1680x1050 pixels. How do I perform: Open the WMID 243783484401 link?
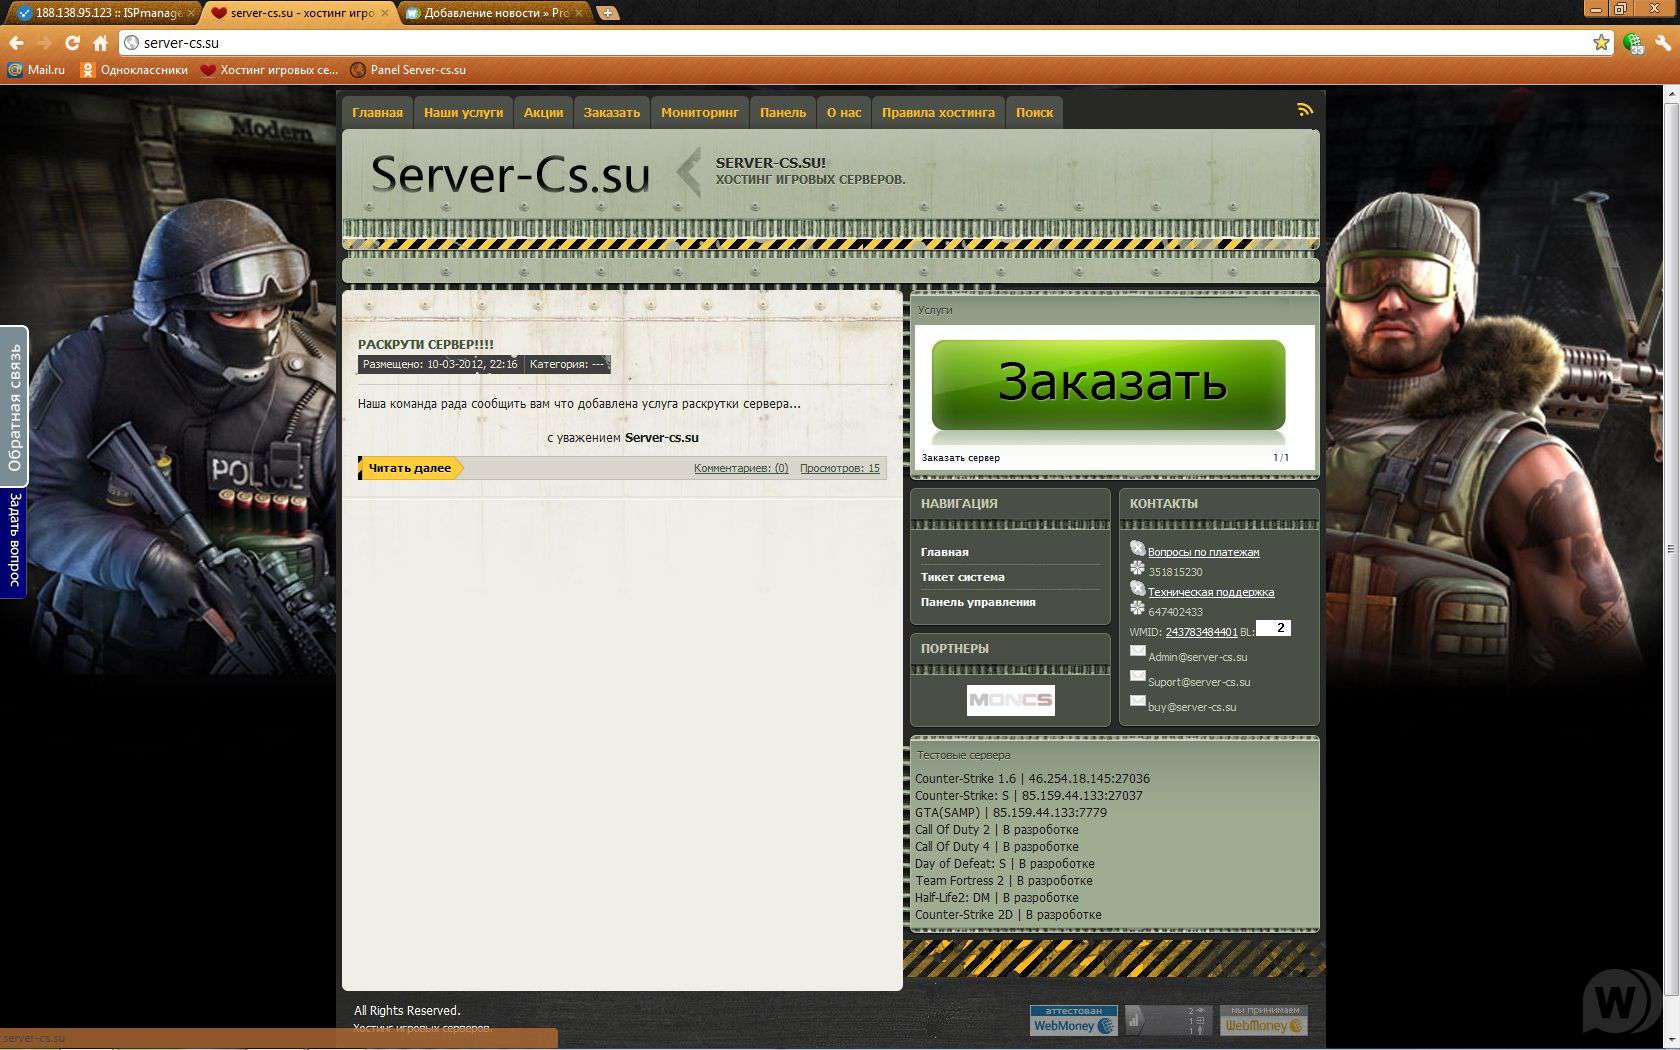(1201, 632)
